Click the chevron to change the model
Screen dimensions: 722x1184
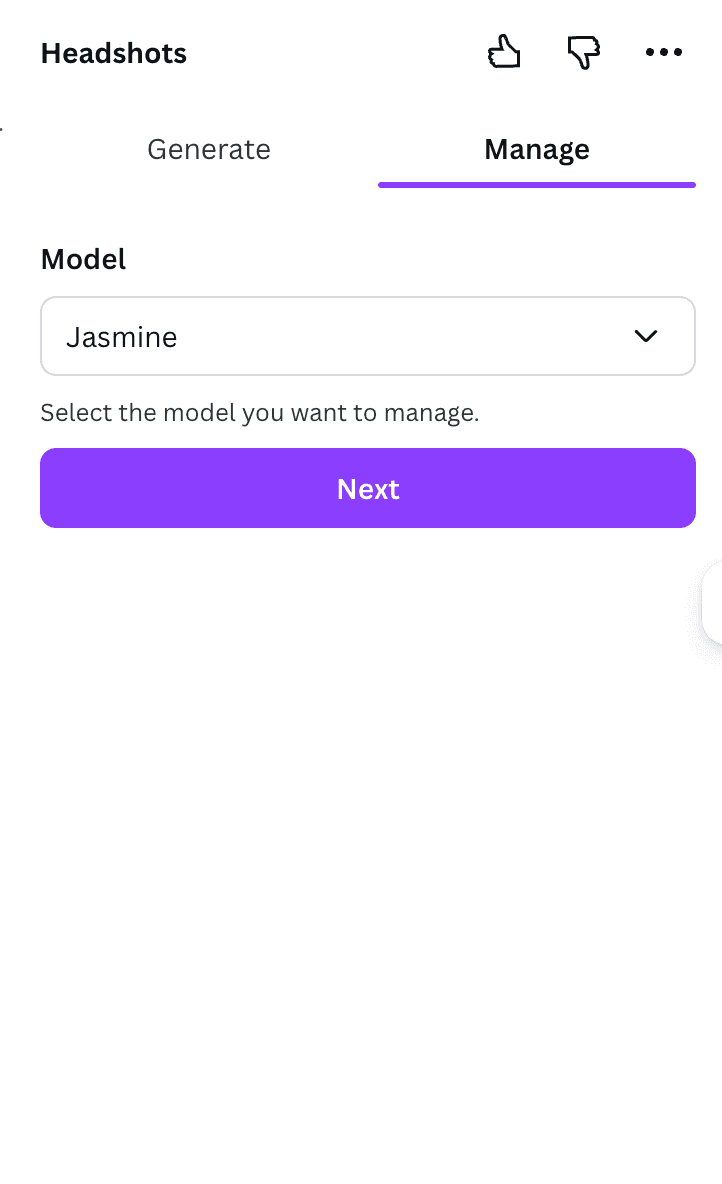[646, 336]
